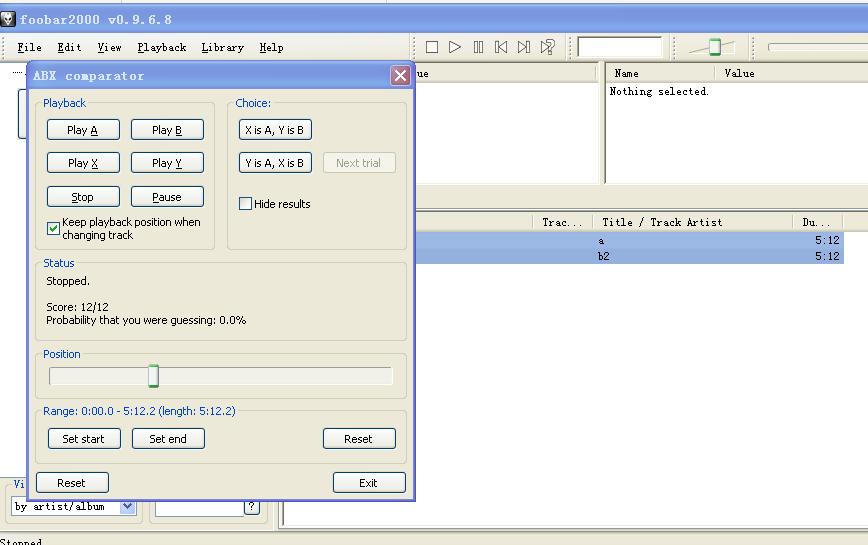Open the File menu
The height and width of the screenshot is (545, 868).
click(29, 48)
